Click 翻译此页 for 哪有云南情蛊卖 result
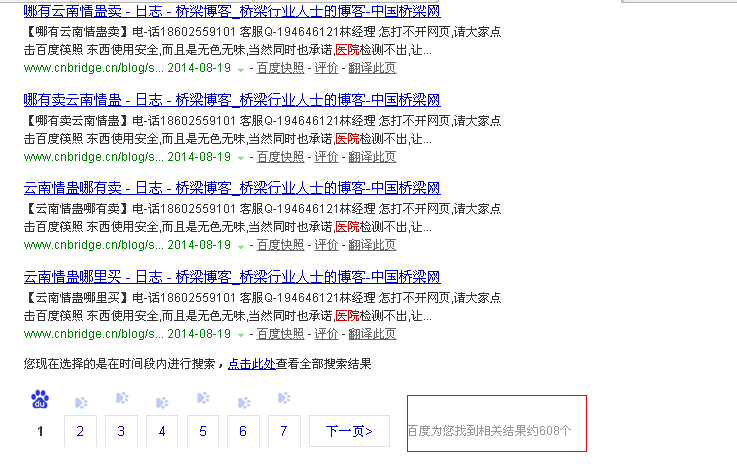 [x=372, y=68]
